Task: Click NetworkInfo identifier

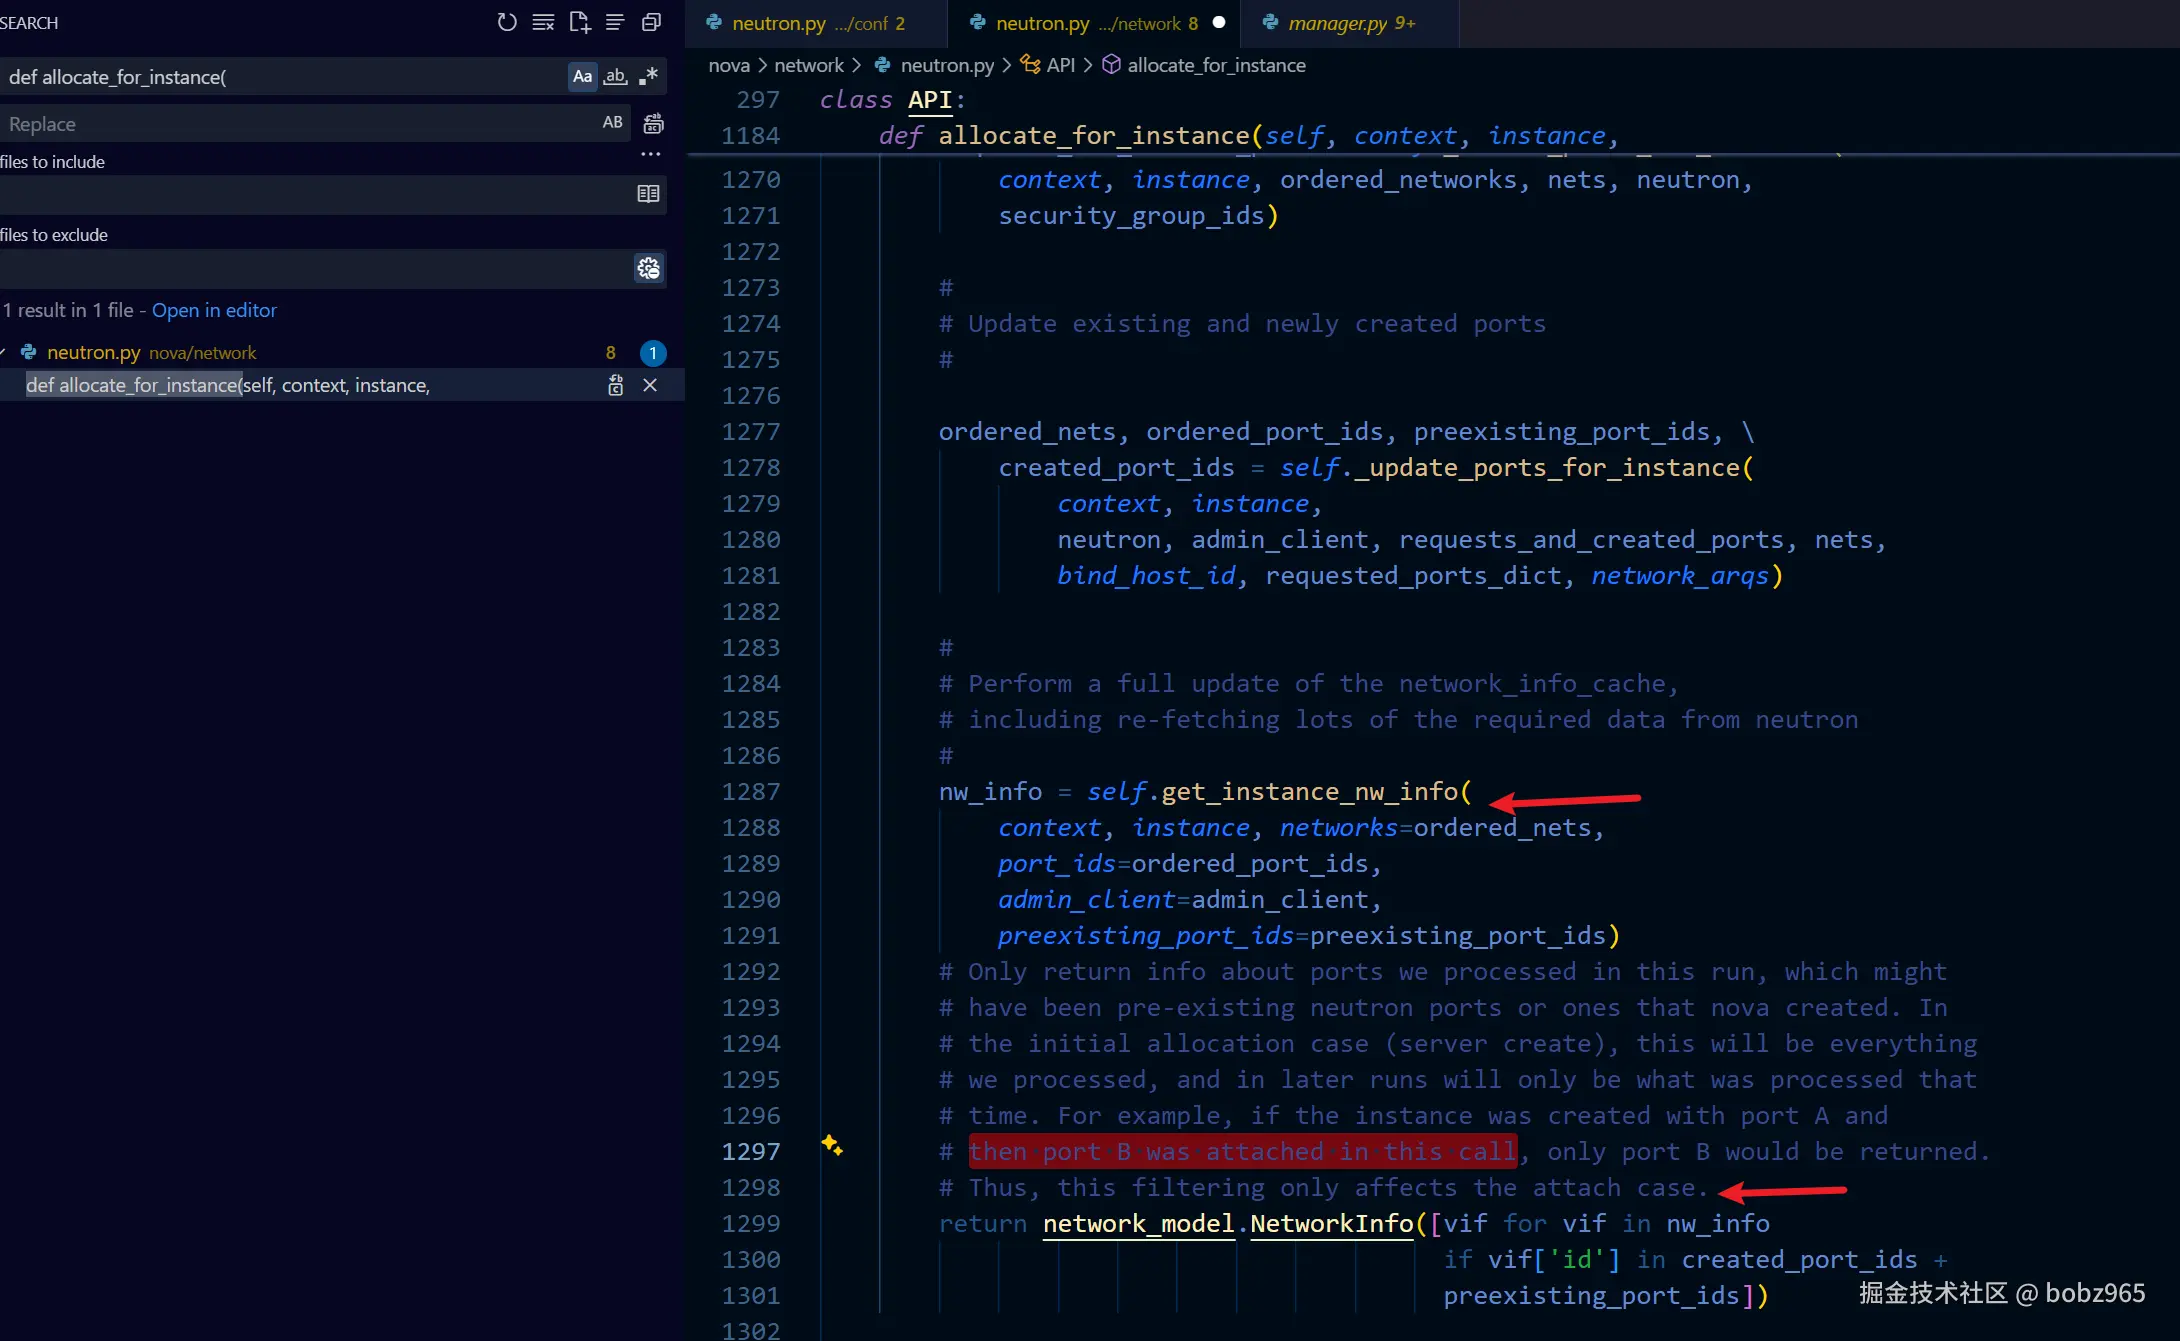Action: point(1332,1224)
